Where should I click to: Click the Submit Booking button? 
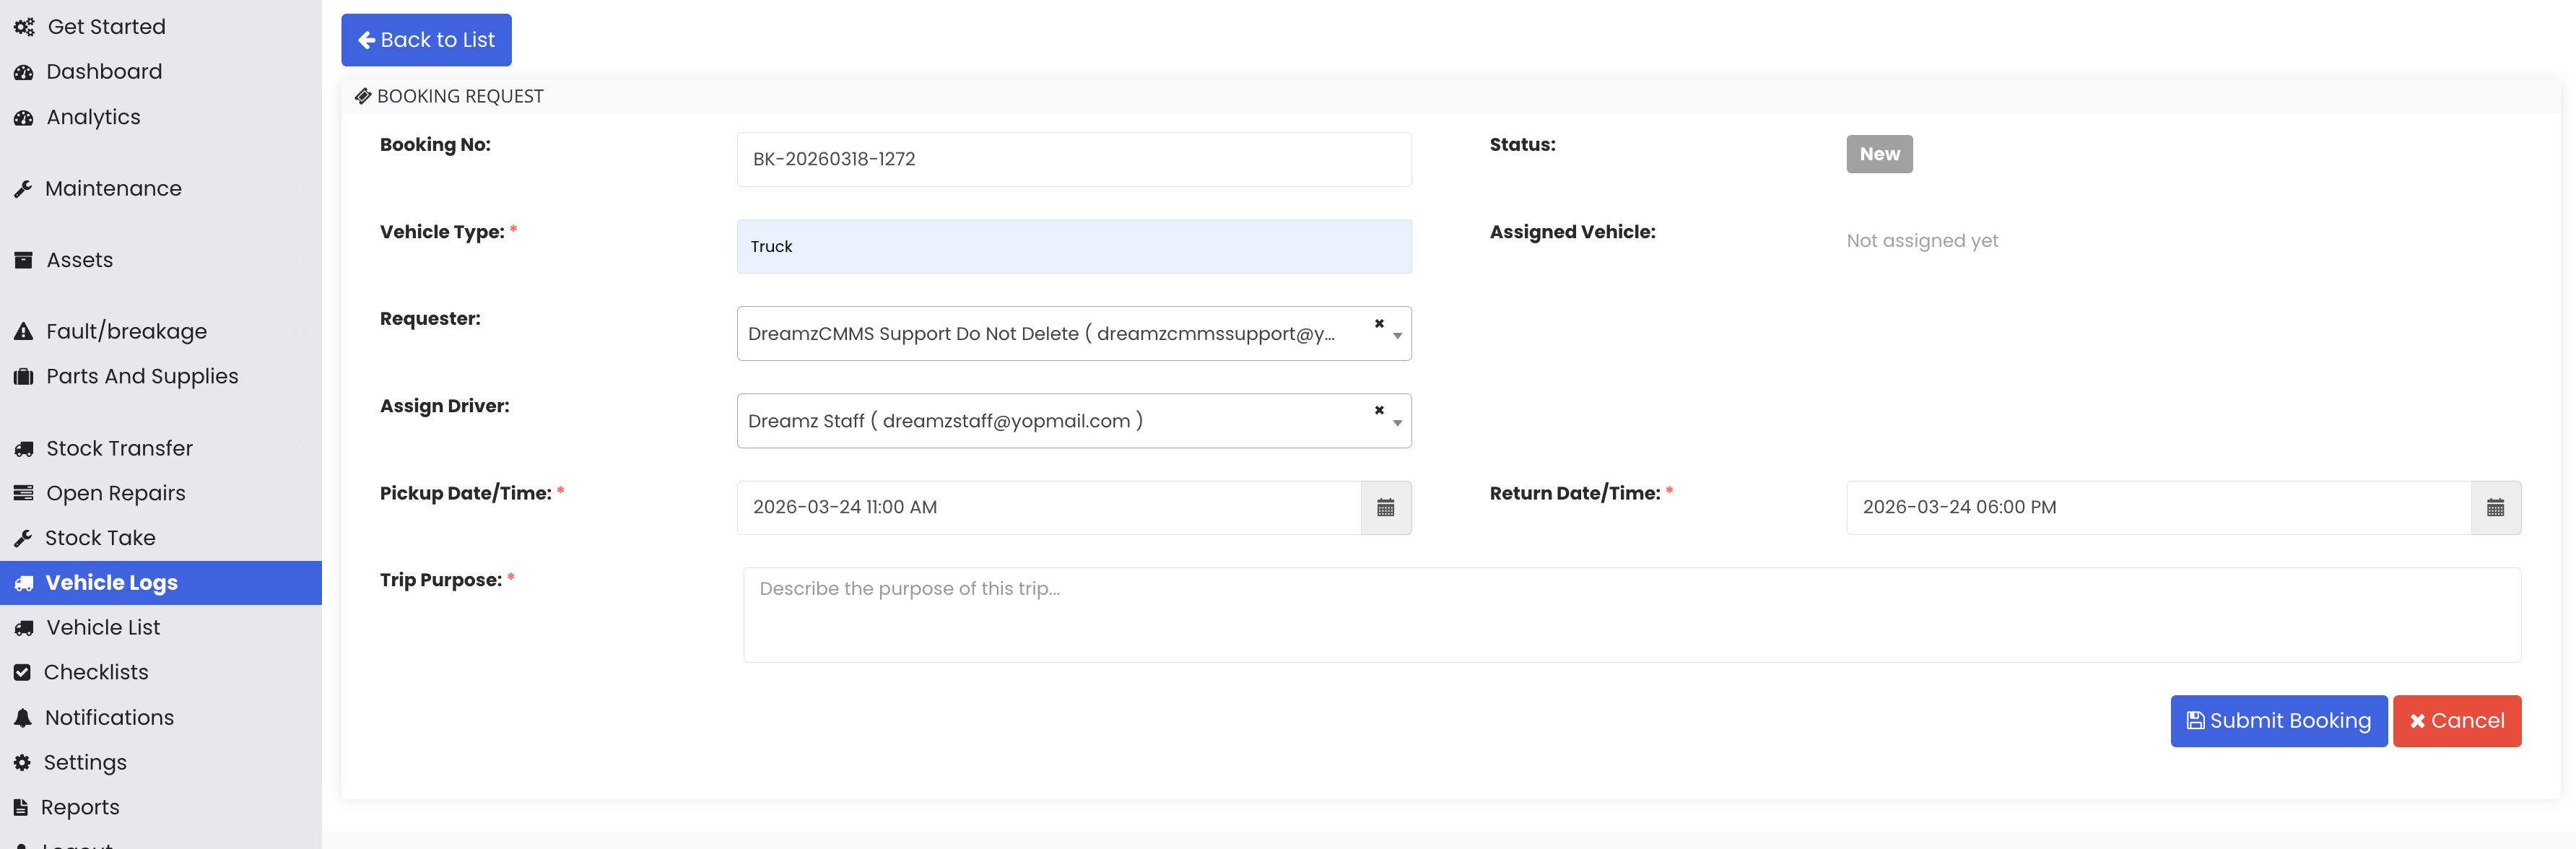(x=2278, y=721)
